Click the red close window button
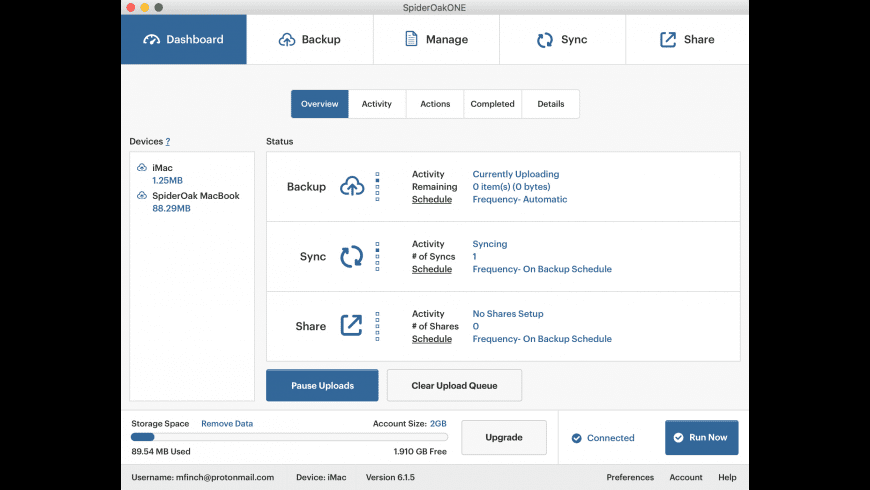 coord(131,7)
